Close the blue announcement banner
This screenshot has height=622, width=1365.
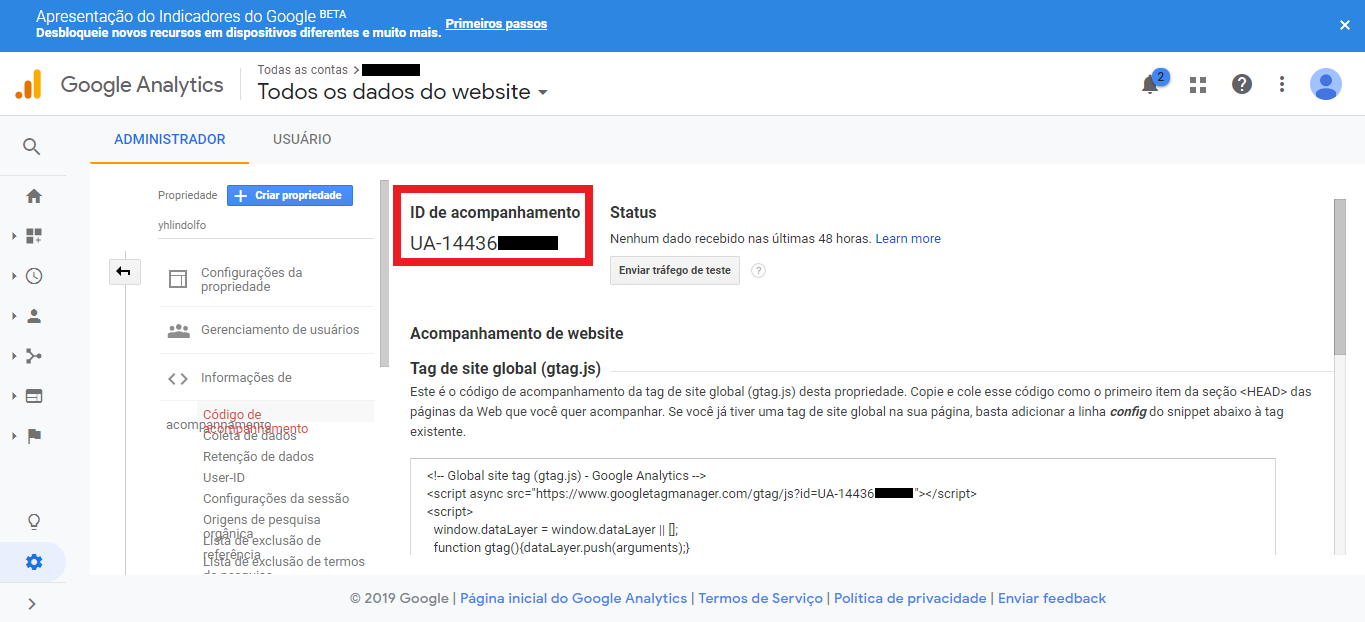[x=1345, y=25]
